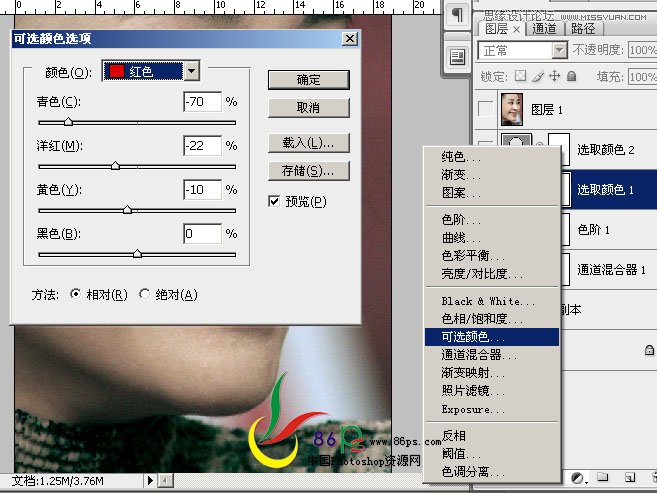Screen dimensions: 657x493
Task: Switch to the 通道 tab
Action: coord(544,28)
